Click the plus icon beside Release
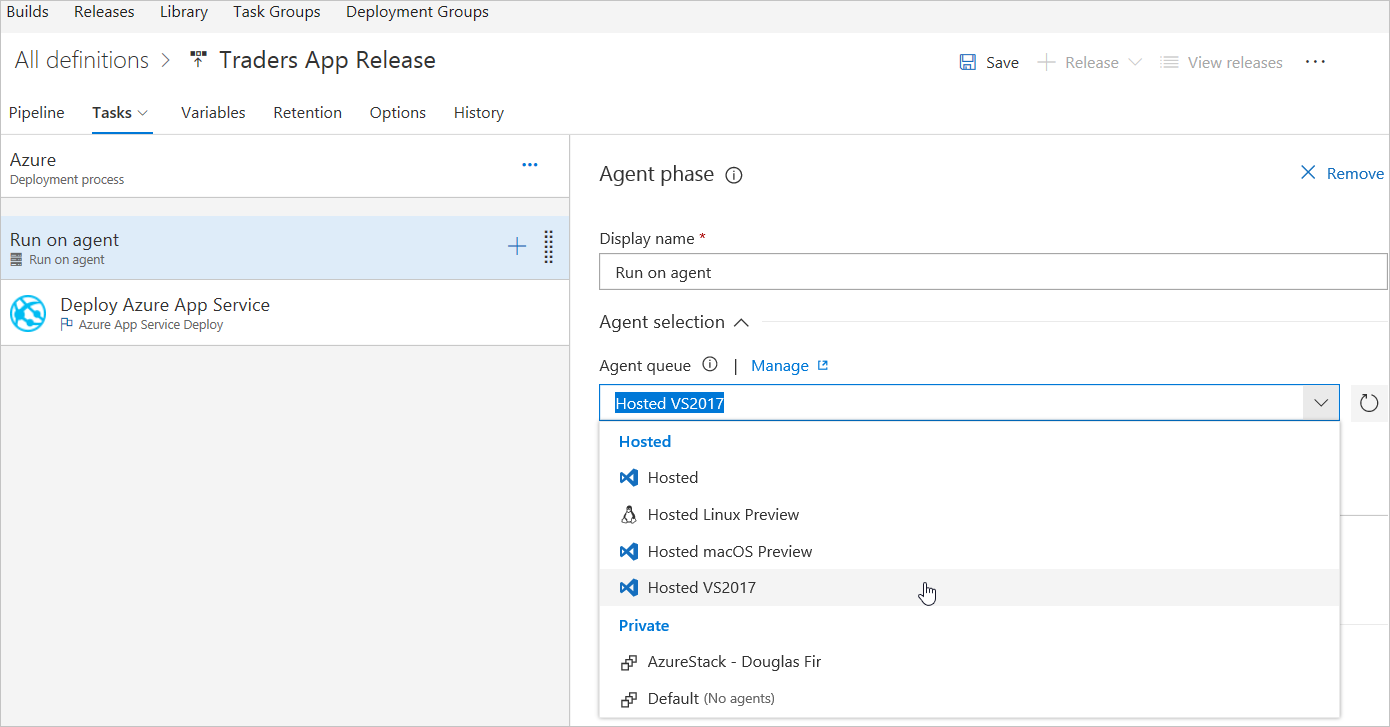The height and width of the screenshot is (727, 1390). (1046, 62)
